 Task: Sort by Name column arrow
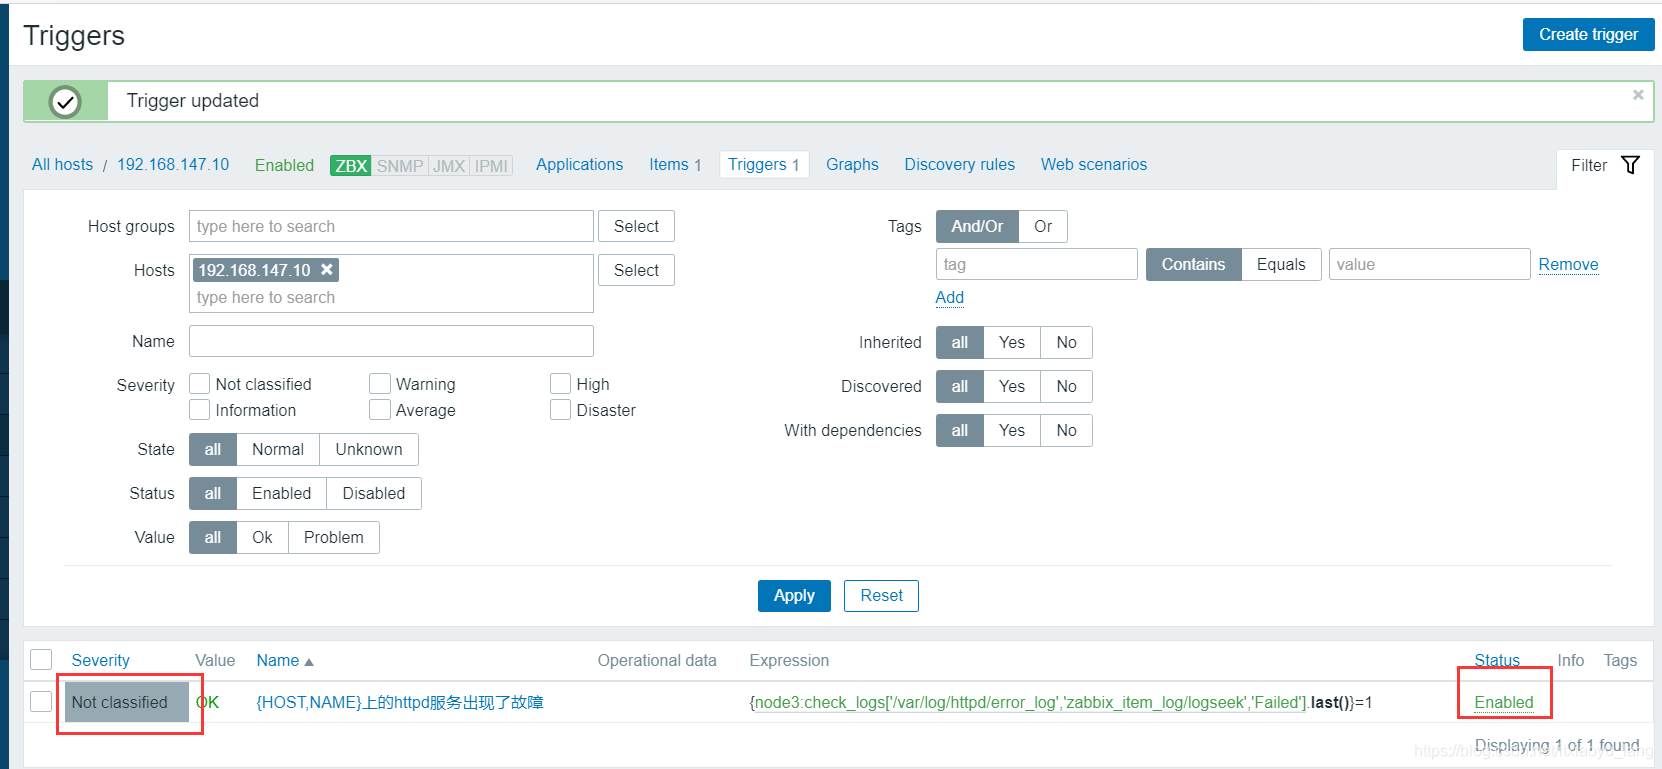coord(309,662)
